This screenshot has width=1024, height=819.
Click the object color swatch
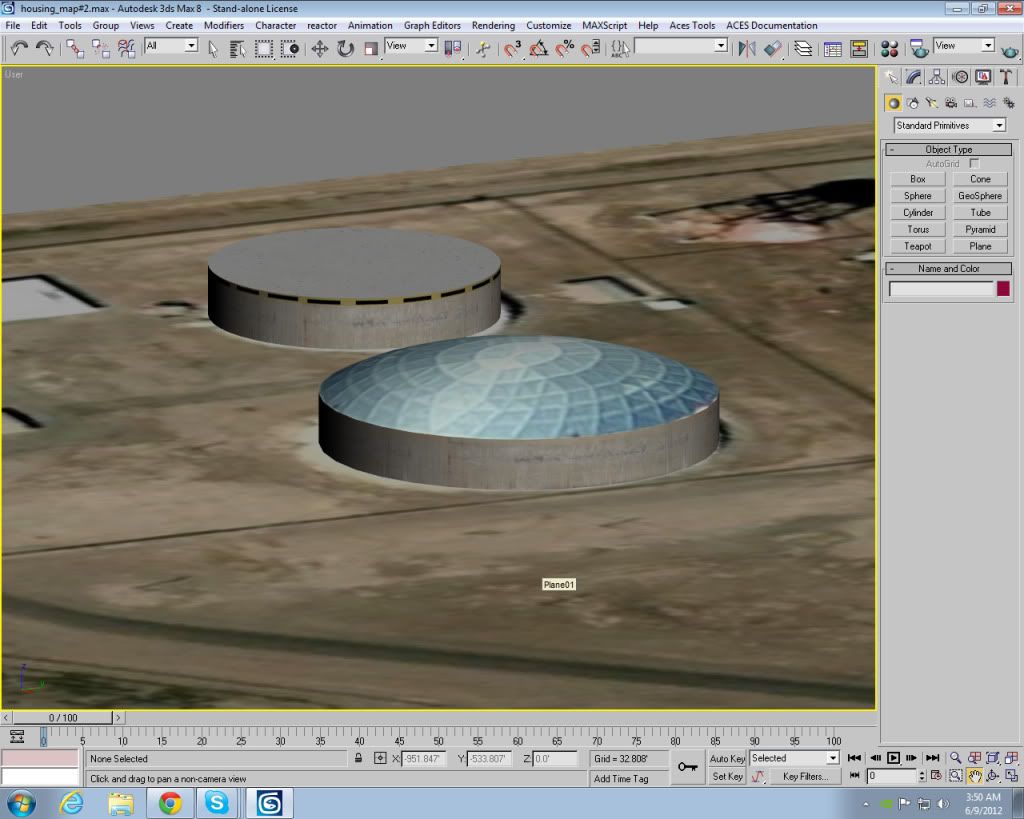tap(1003, 289)
